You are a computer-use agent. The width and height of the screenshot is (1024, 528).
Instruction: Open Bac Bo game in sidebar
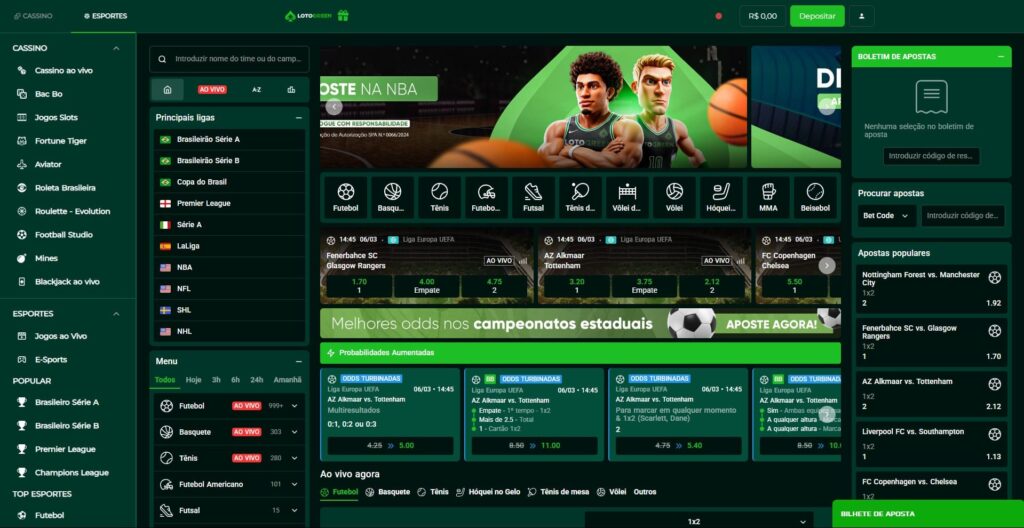pos(48,94)
